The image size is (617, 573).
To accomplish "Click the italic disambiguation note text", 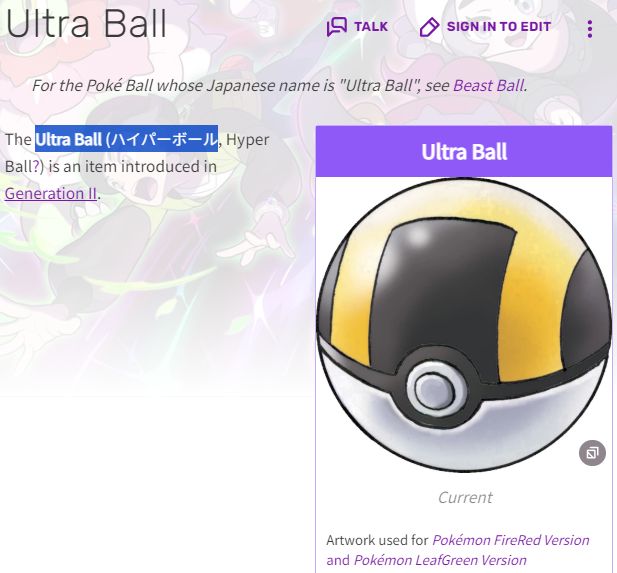I will [x=279, y=85].
